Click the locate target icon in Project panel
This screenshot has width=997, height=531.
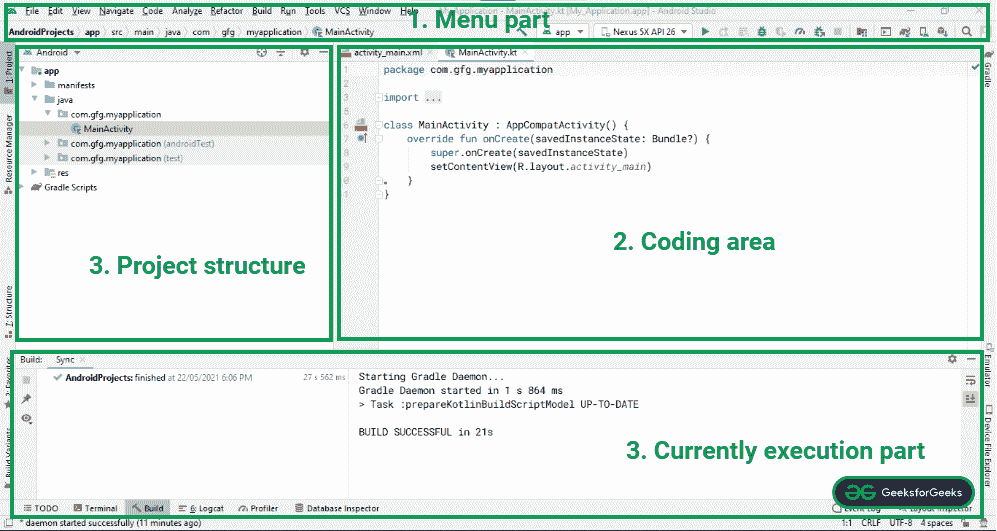262,52
